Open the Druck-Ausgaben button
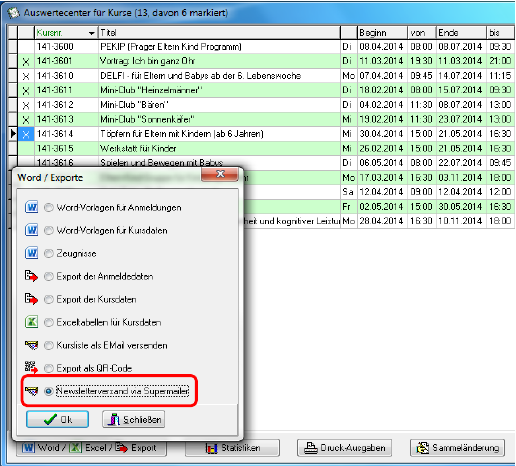This screenshot has height=466, width=516. 344,448
